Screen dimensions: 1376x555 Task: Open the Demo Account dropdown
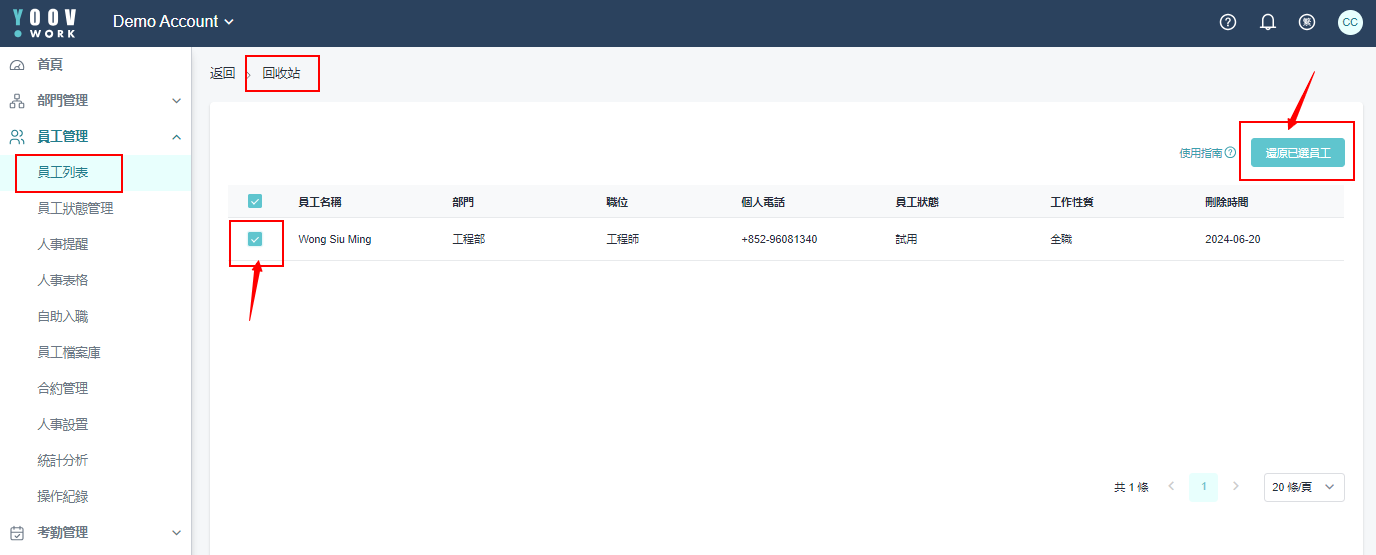point(173,22)
